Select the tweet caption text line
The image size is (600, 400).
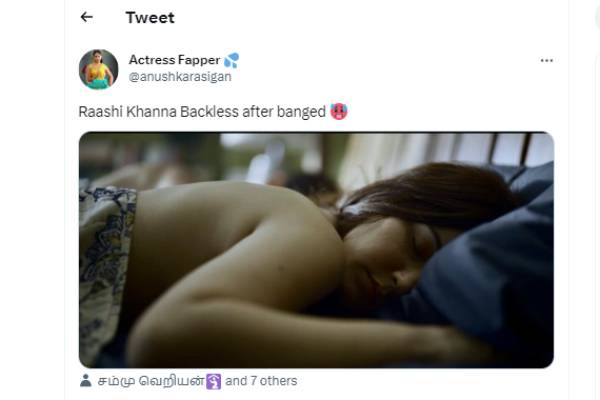[x=202, y=112]
